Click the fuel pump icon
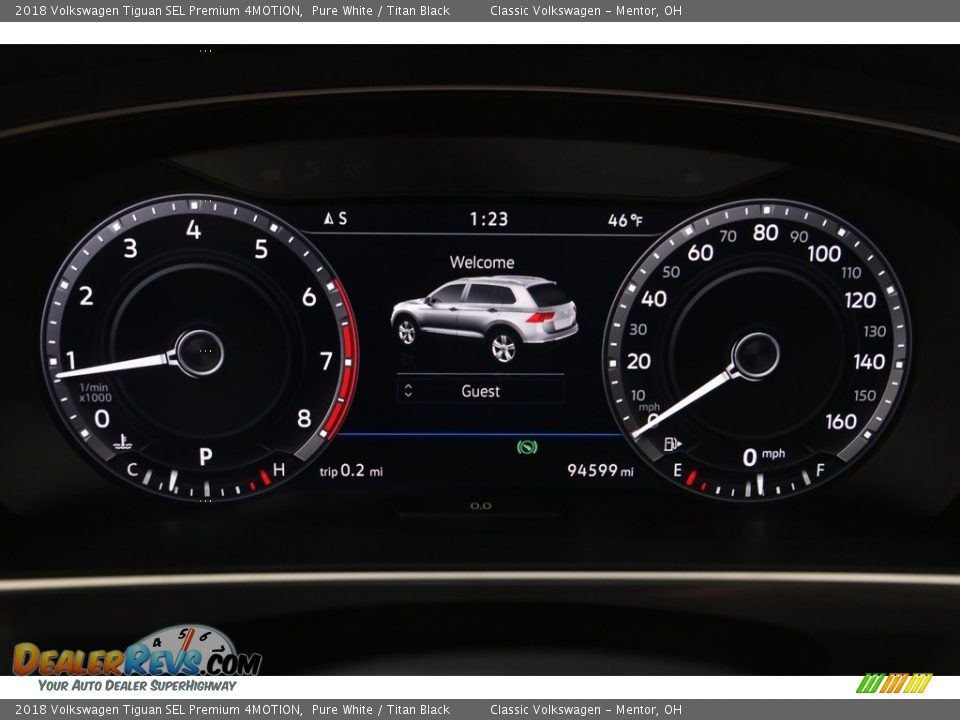This screenshot has width=960, height=720. pos(673,443)
